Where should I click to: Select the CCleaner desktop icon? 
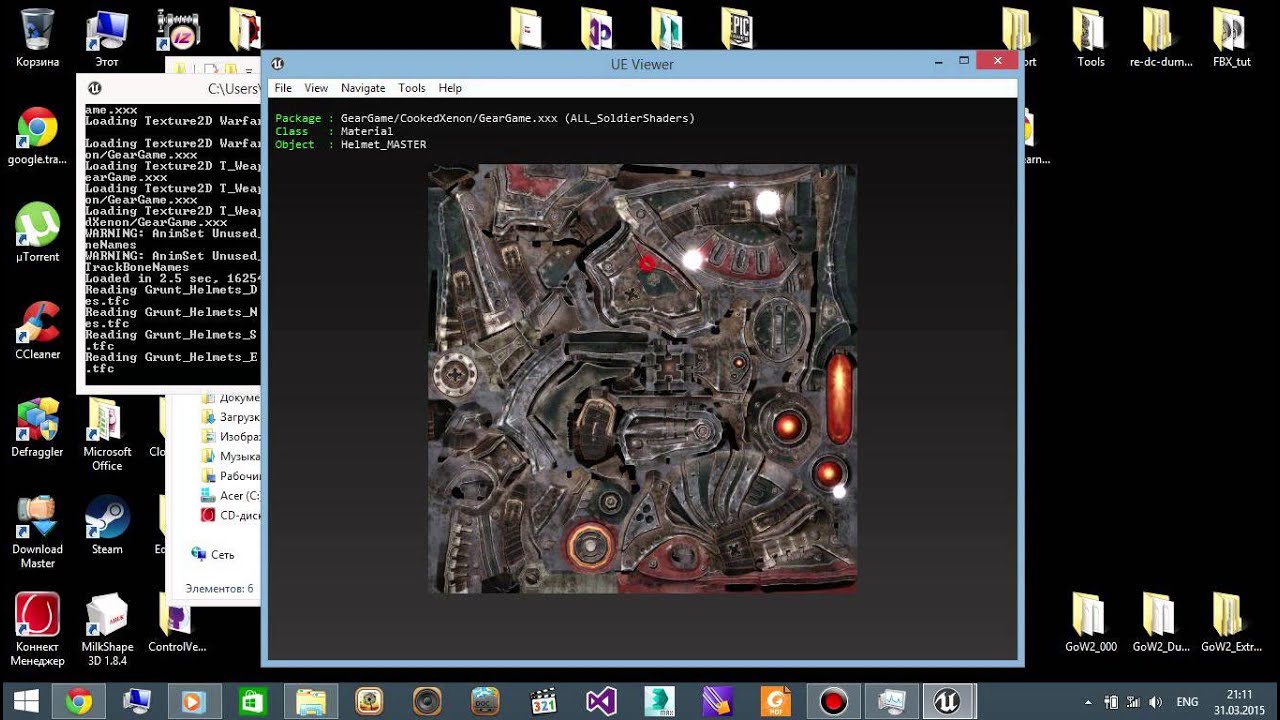pyautogui.click(x=37, y=330)
